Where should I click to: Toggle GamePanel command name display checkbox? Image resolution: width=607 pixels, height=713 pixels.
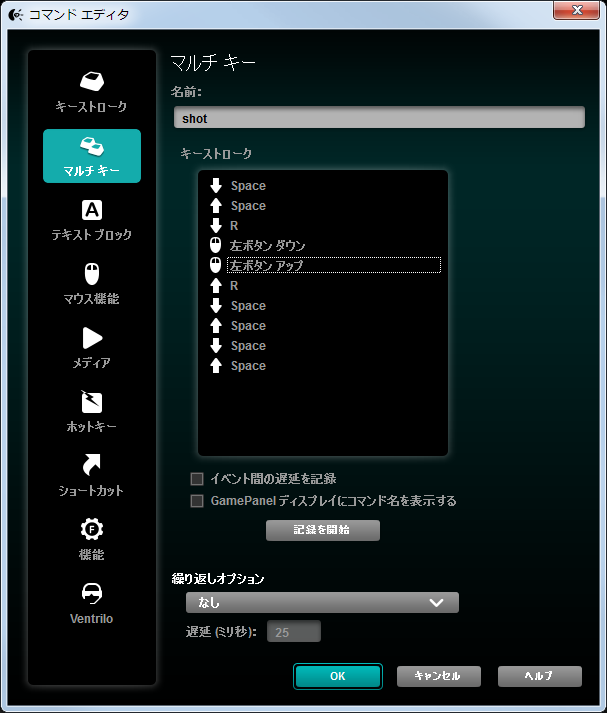197,501
